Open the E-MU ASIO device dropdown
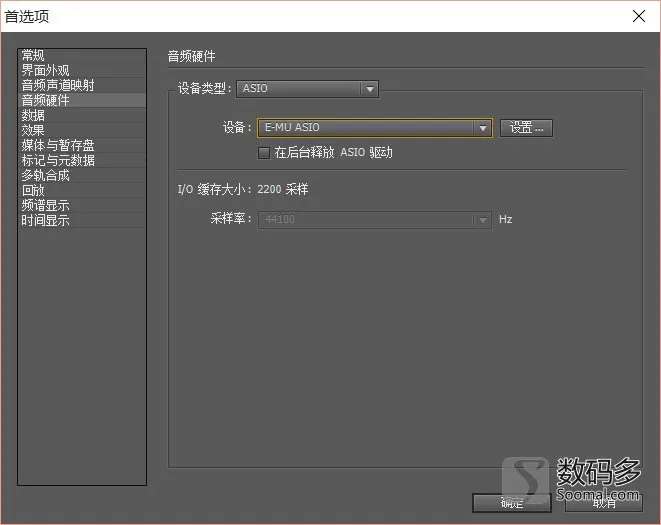The height and width of the screenshot is (525, 661). click(x=374, y=128)
